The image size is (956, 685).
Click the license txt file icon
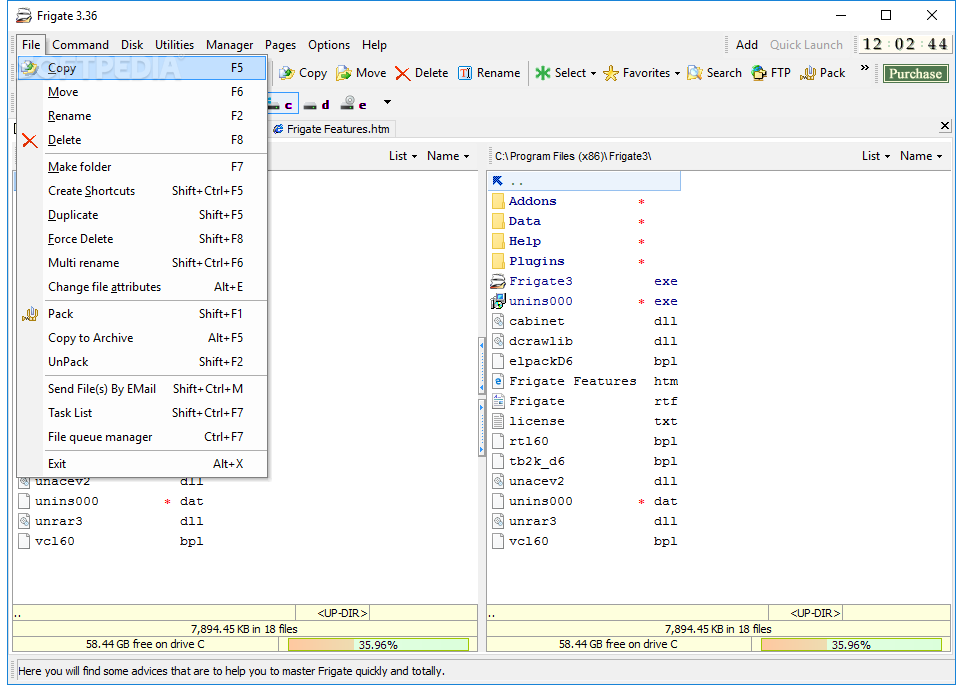498,421
